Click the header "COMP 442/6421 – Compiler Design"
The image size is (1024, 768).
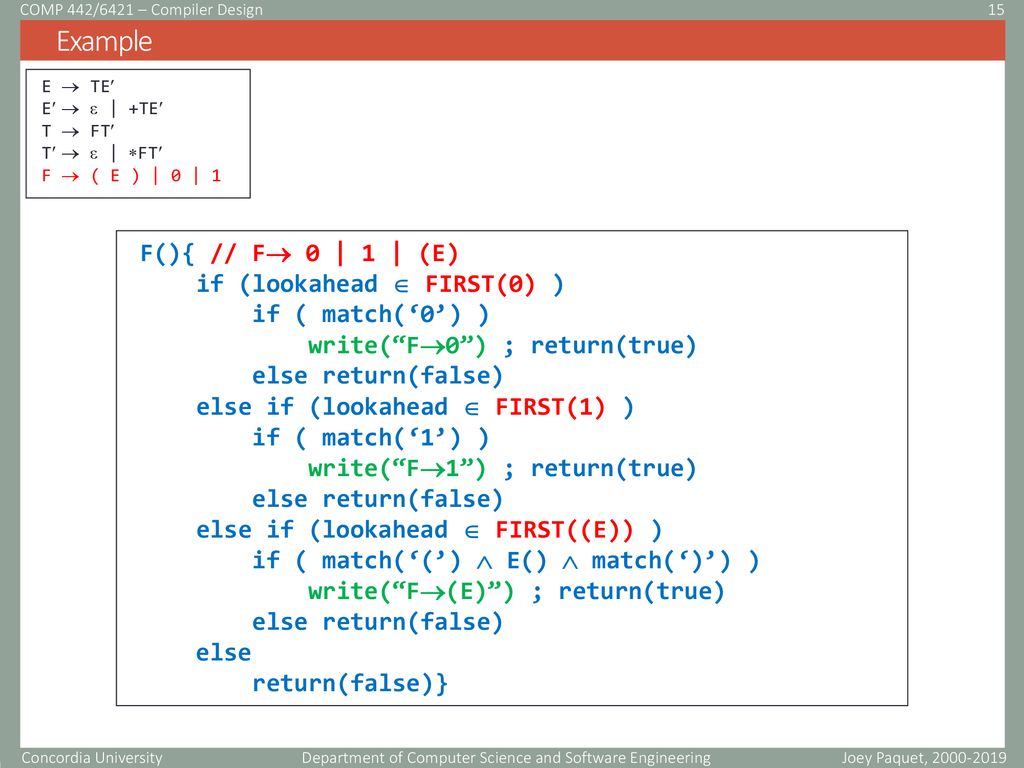(142, 10)
